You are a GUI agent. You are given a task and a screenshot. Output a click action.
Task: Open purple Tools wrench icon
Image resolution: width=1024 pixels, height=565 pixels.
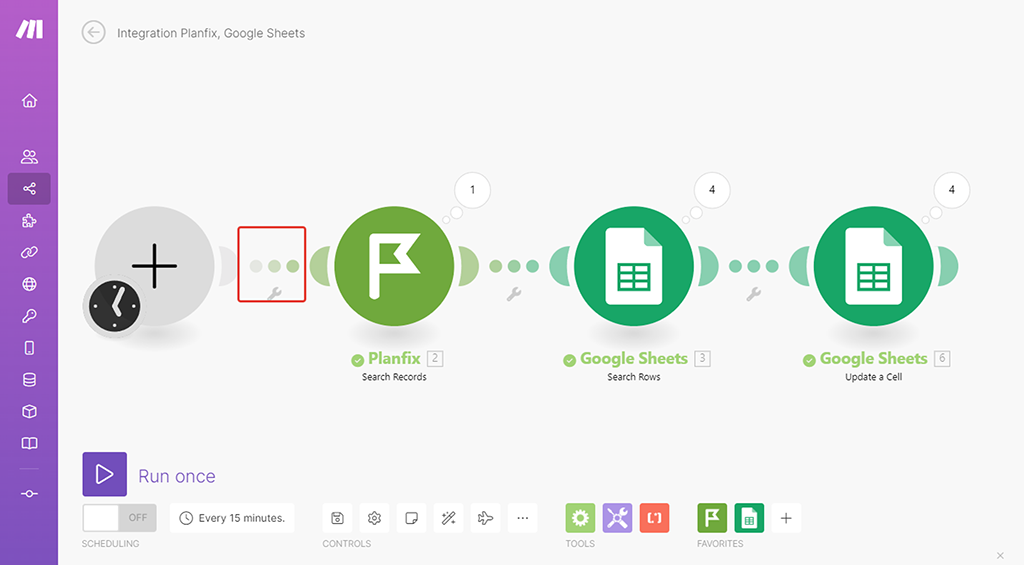617,518
